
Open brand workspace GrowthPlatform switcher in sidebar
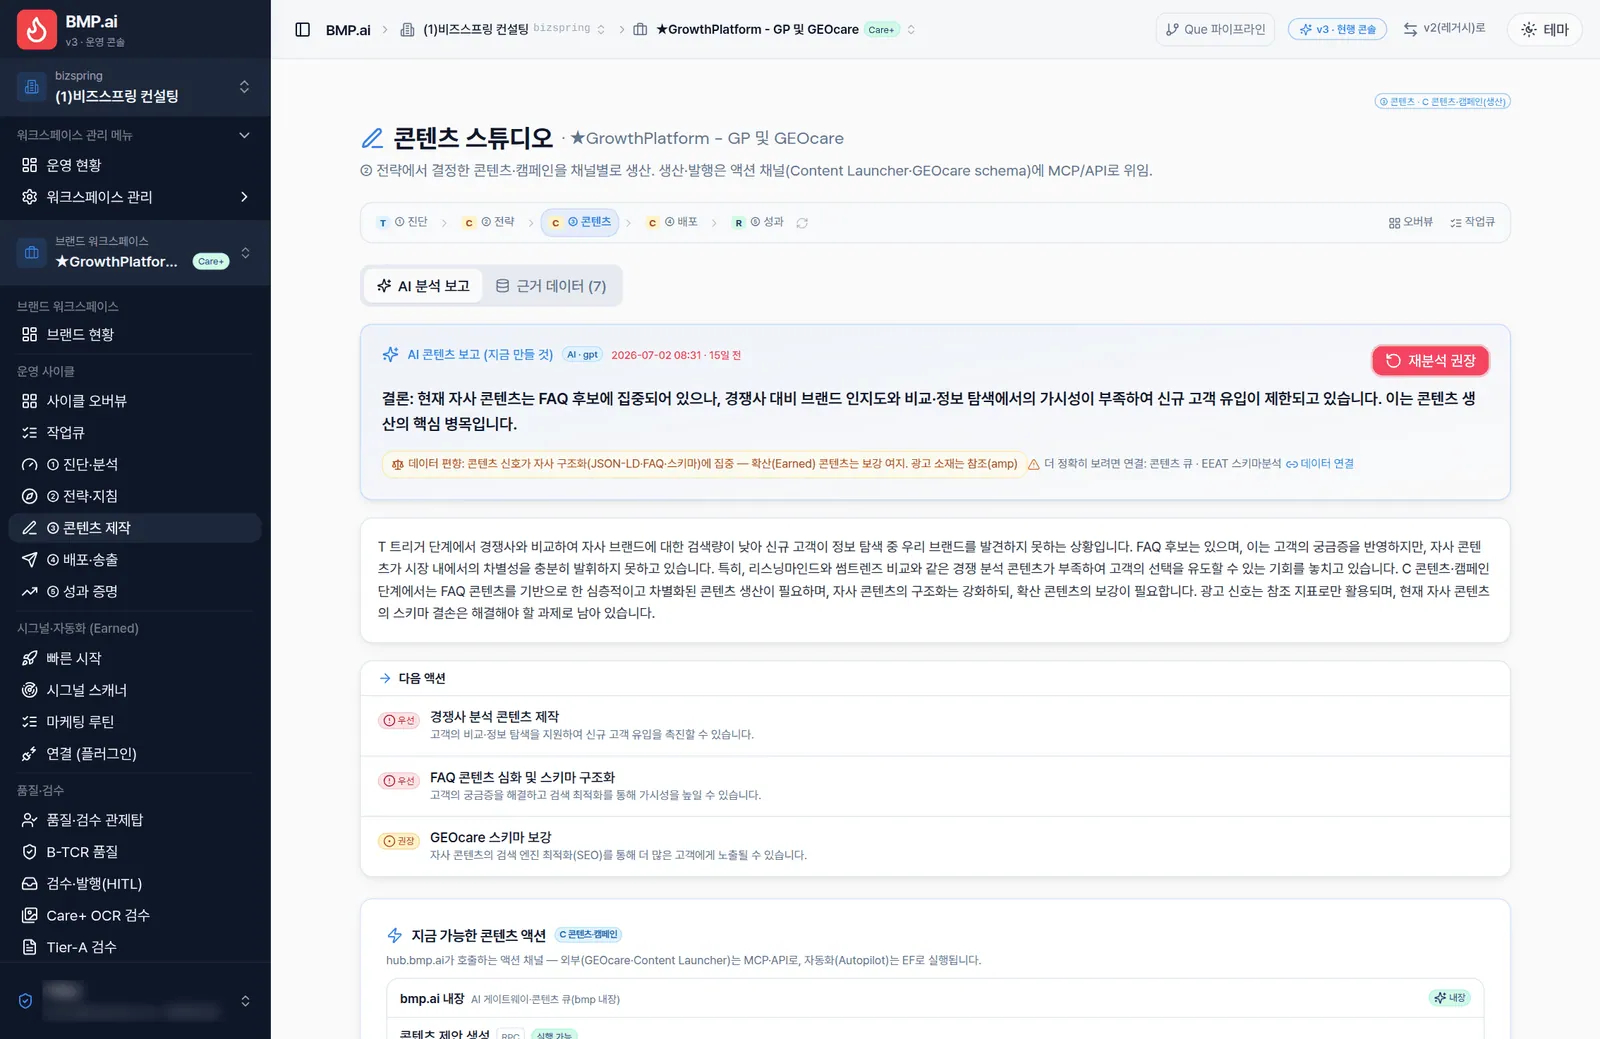(x=135, y=252)
